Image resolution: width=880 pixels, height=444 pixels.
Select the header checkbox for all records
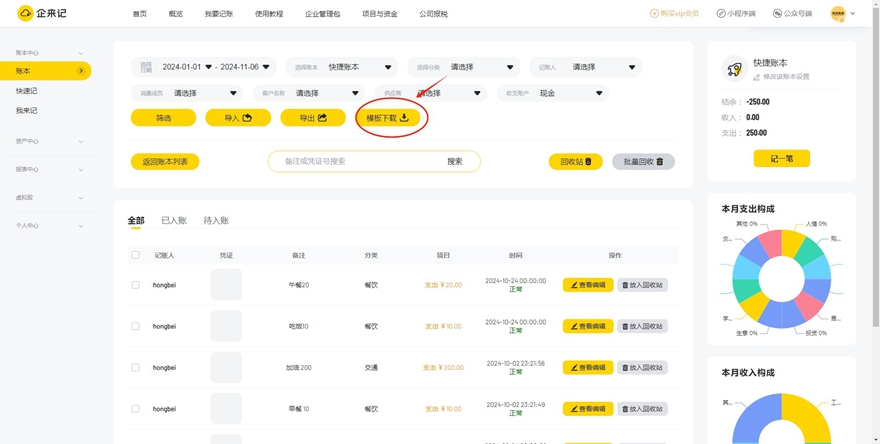pos(136,255)
